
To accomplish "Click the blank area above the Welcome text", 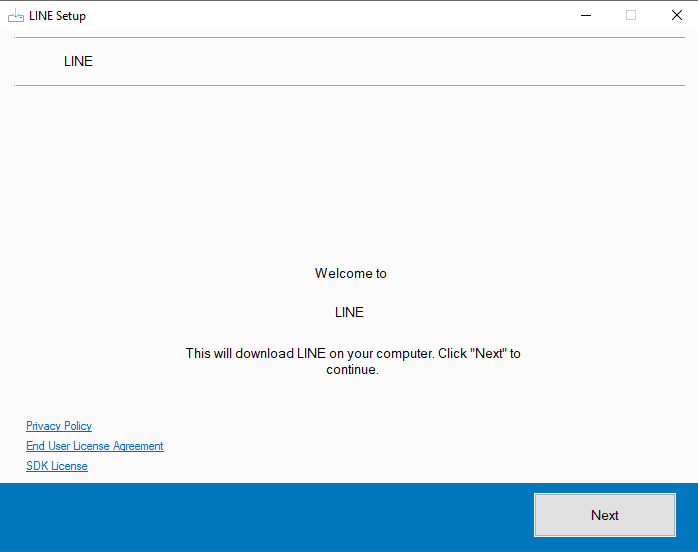I will point(349,170).
